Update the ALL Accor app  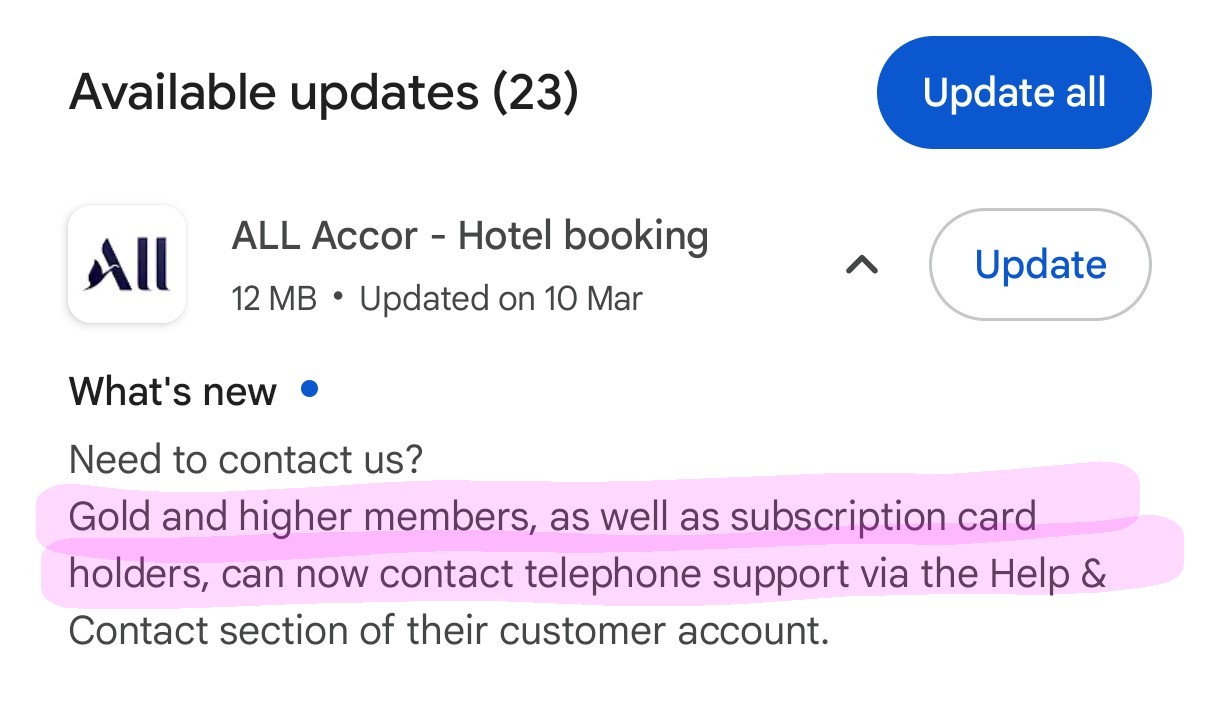coord(1040,265)
